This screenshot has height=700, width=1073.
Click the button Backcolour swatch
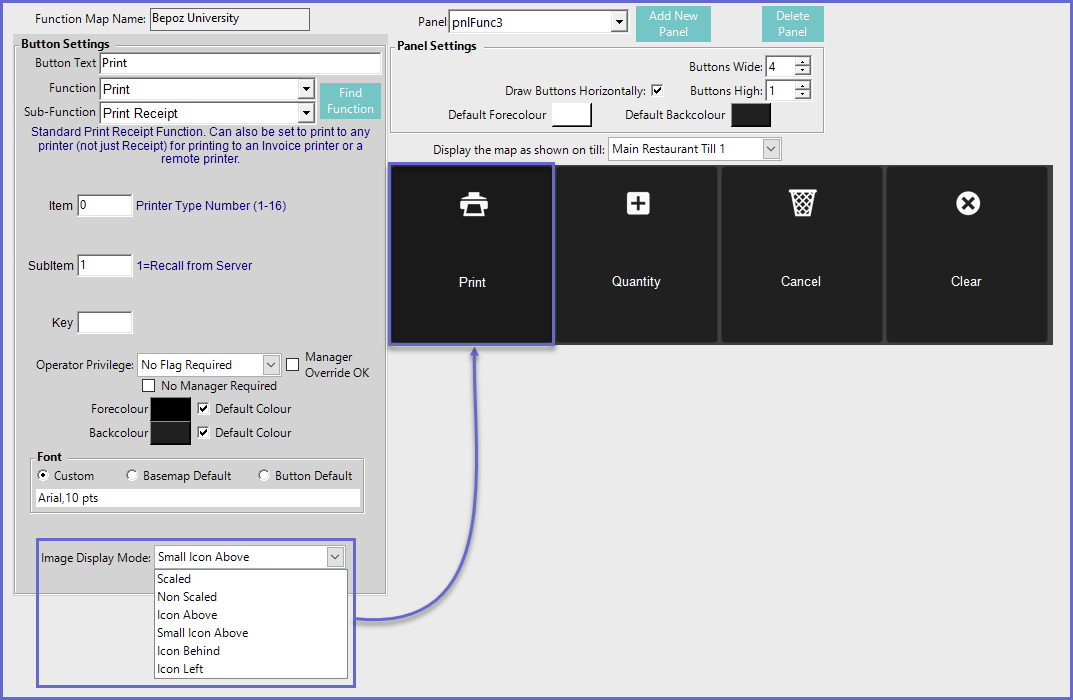pos(170,433)
